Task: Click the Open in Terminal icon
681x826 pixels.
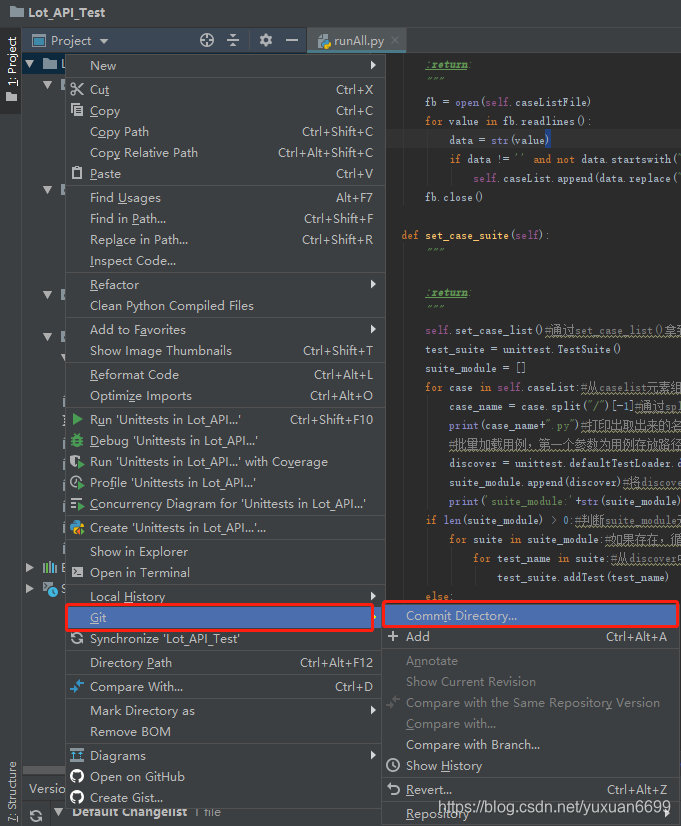Action: point(77,573)
